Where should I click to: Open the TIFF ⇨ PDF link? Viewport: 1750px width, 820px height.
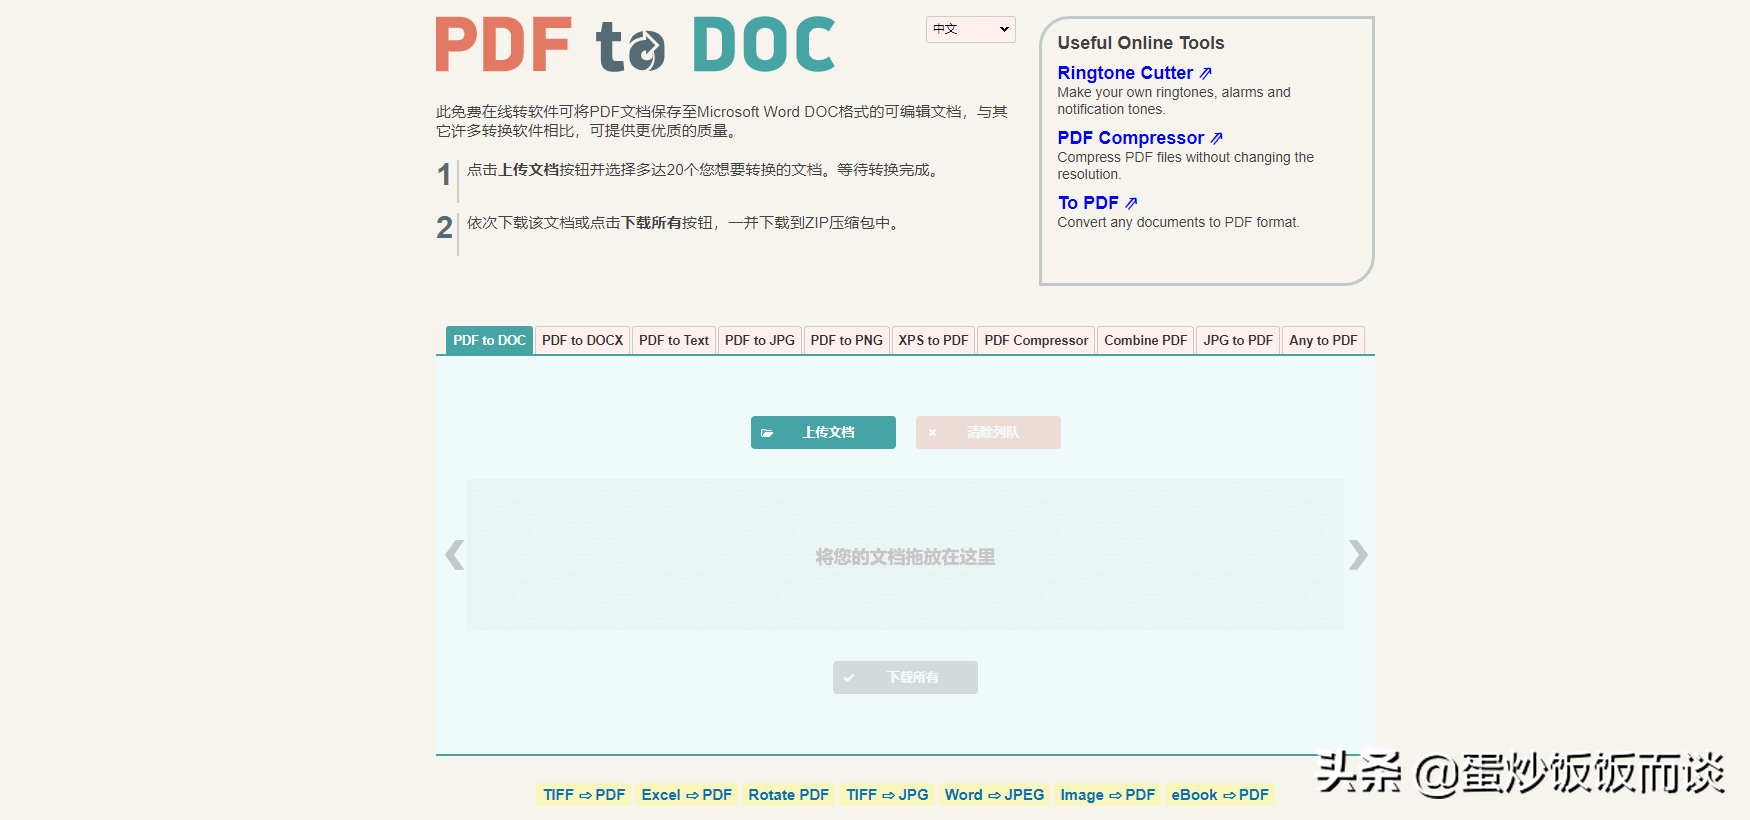pos(584,795)
